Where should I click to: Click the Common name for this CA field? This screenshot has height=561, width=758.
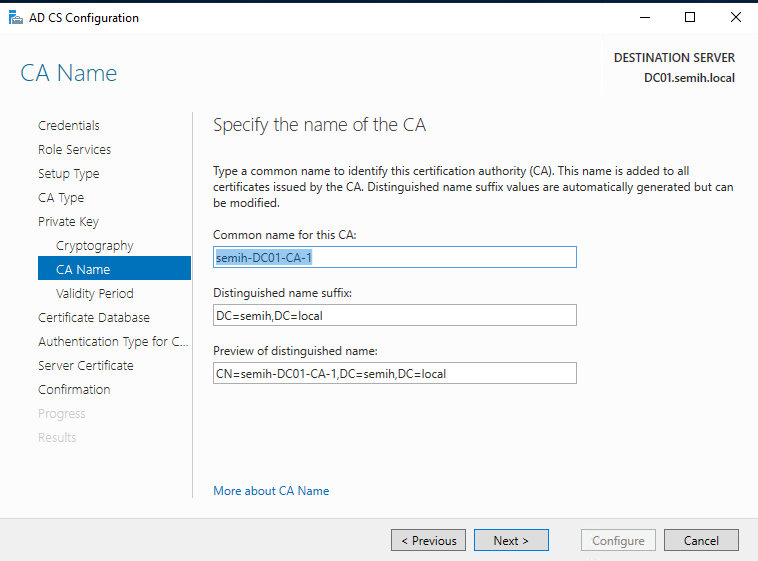coord(395,257)
